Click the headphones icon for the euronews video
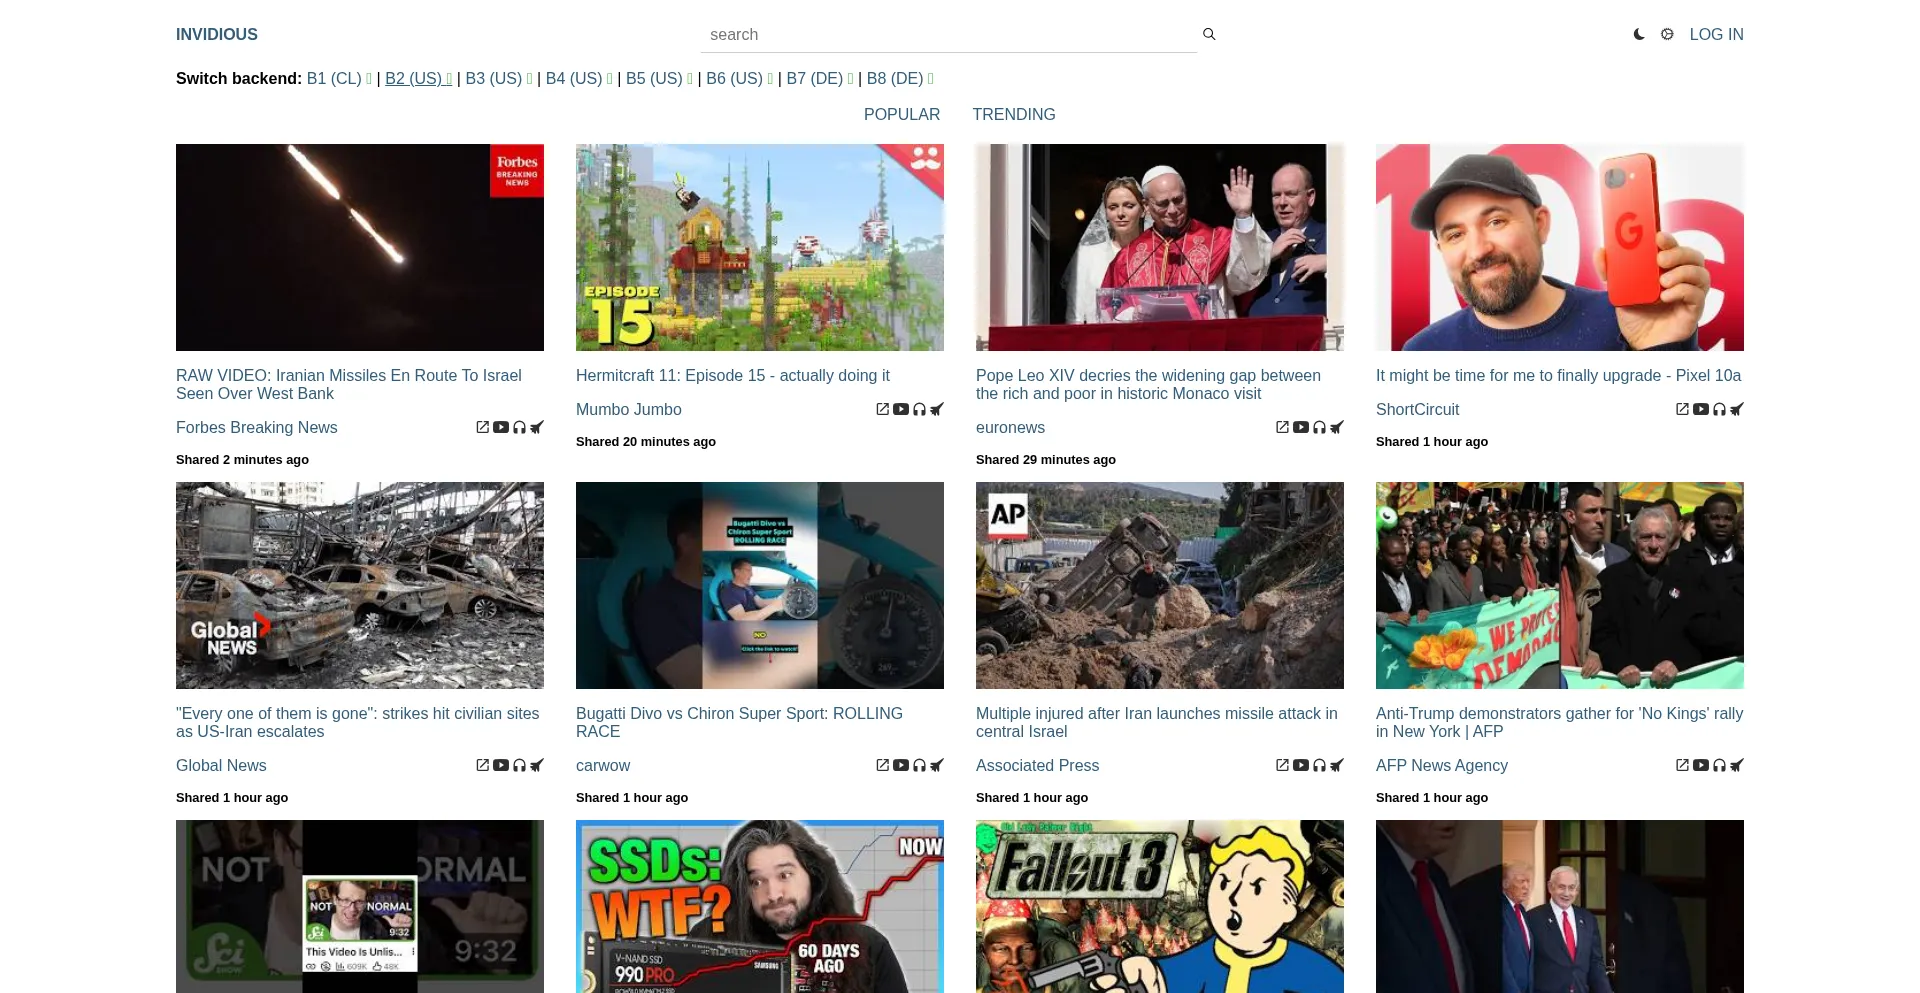1920x993 pixels. (x=1319, y=427)
